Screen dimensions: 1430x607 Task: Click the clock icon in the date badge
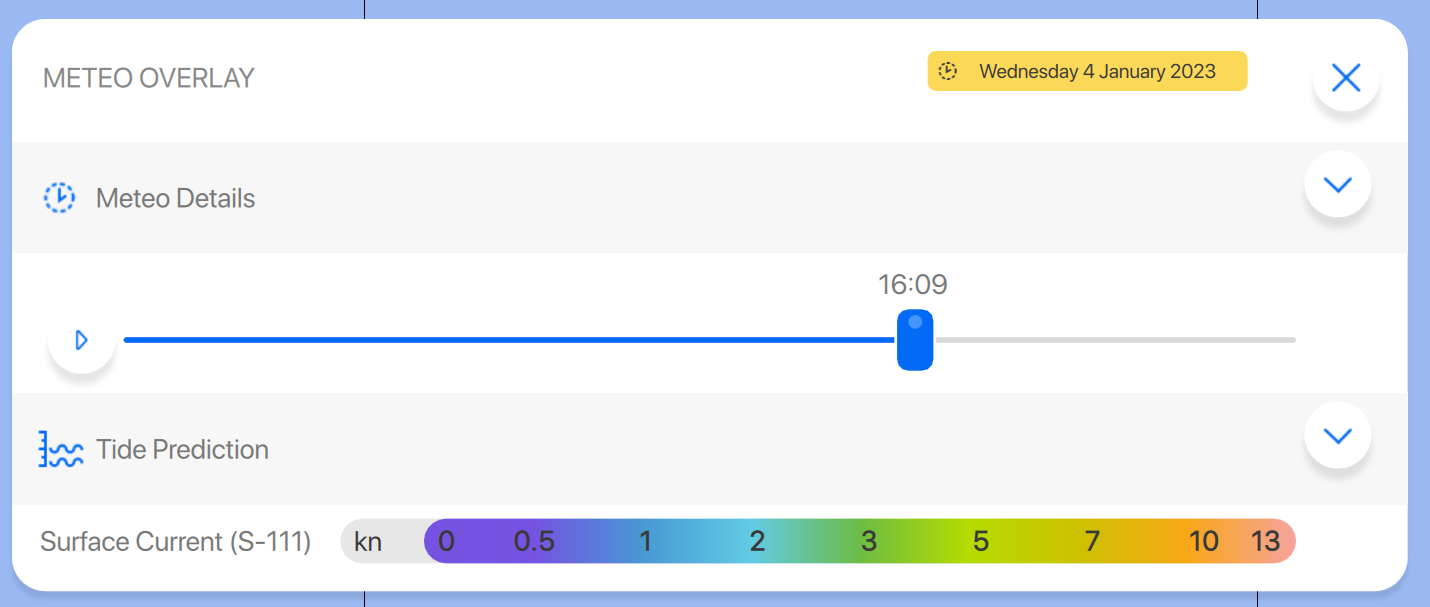(949, 71)
